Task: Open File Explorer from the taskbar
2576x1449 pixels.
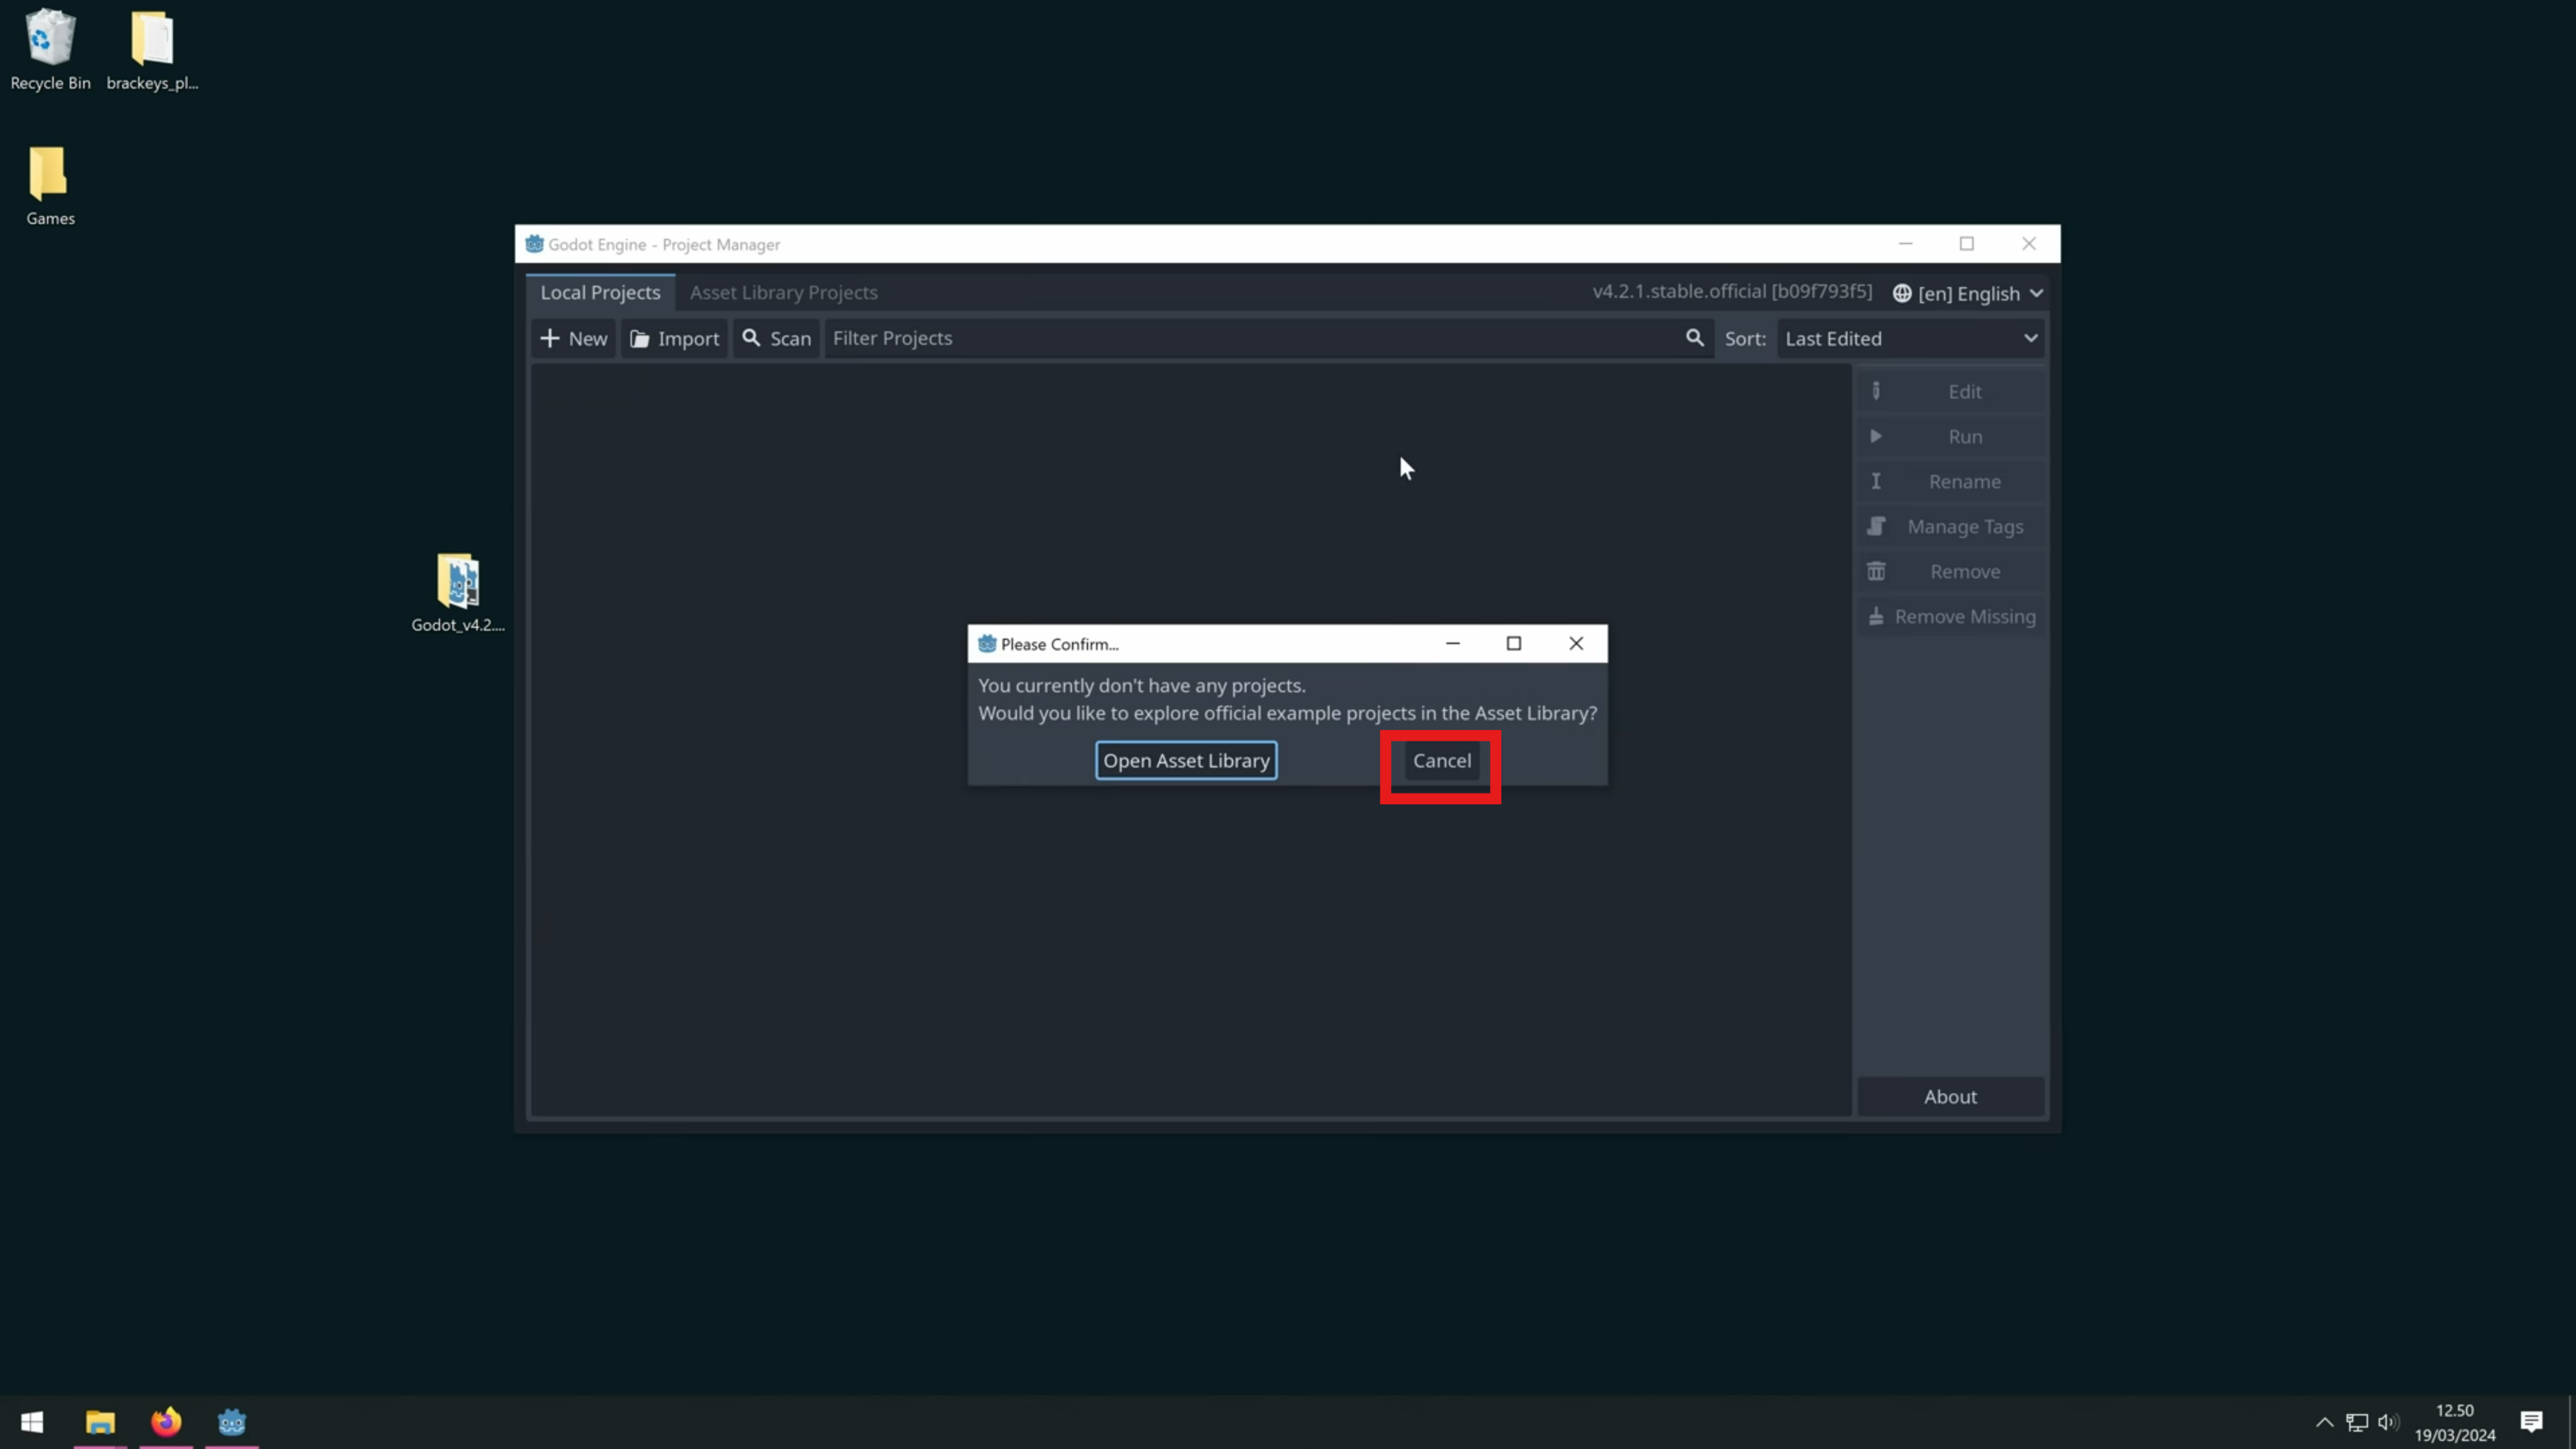Action: pos(100,1421)
